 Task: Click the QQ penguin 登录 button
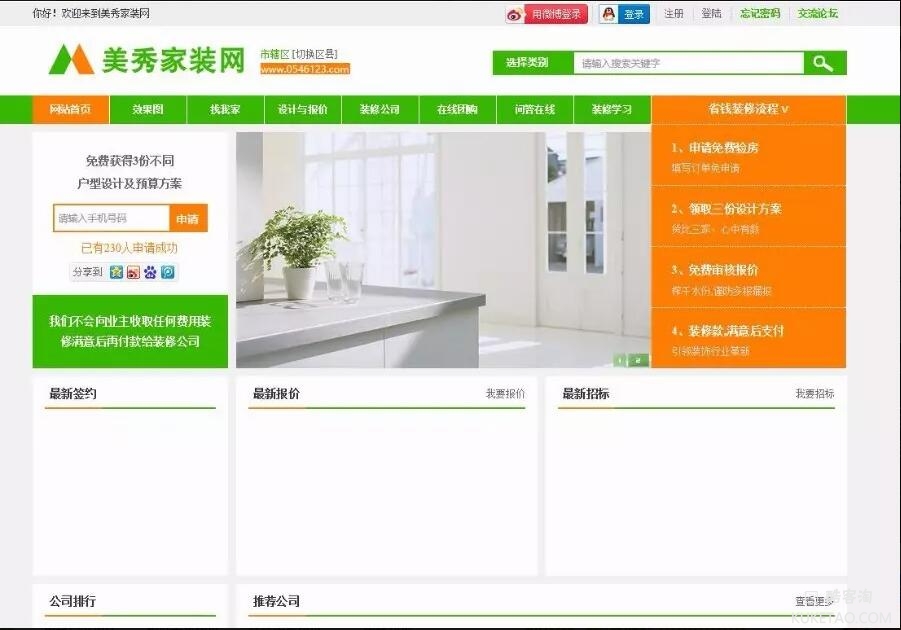tap(624, 14)
